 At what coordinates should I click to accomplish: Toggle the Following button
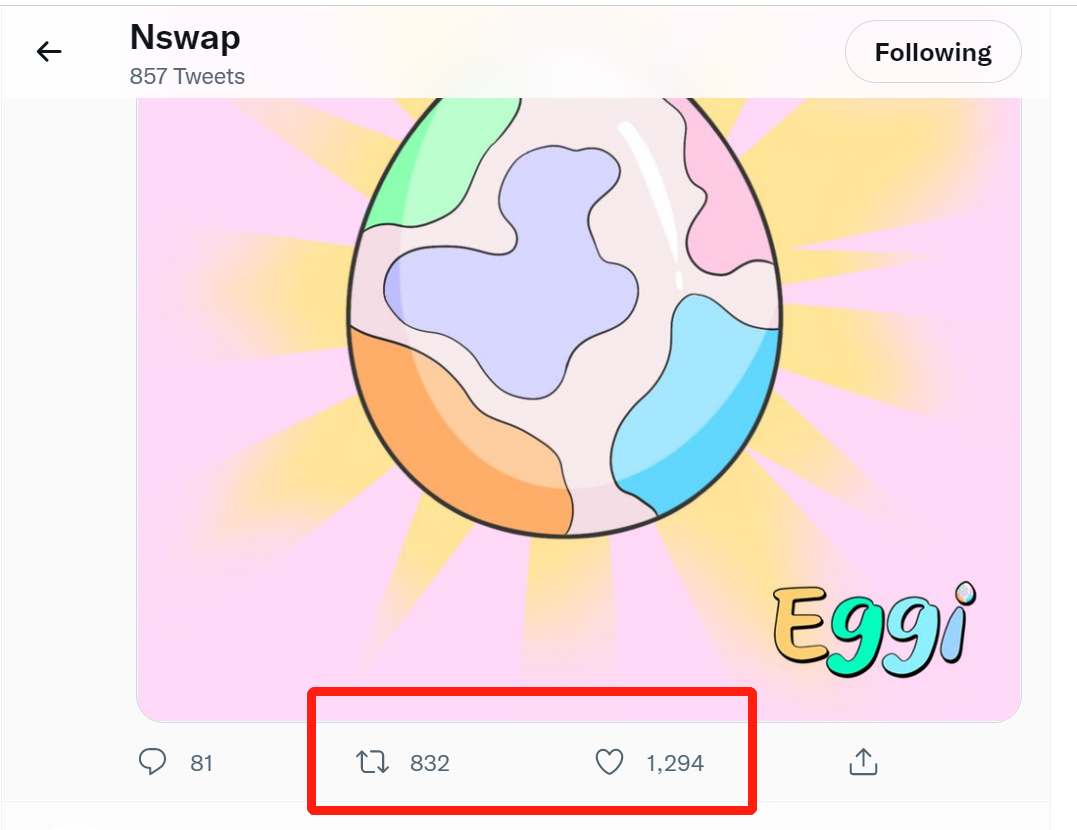point(932,52)
